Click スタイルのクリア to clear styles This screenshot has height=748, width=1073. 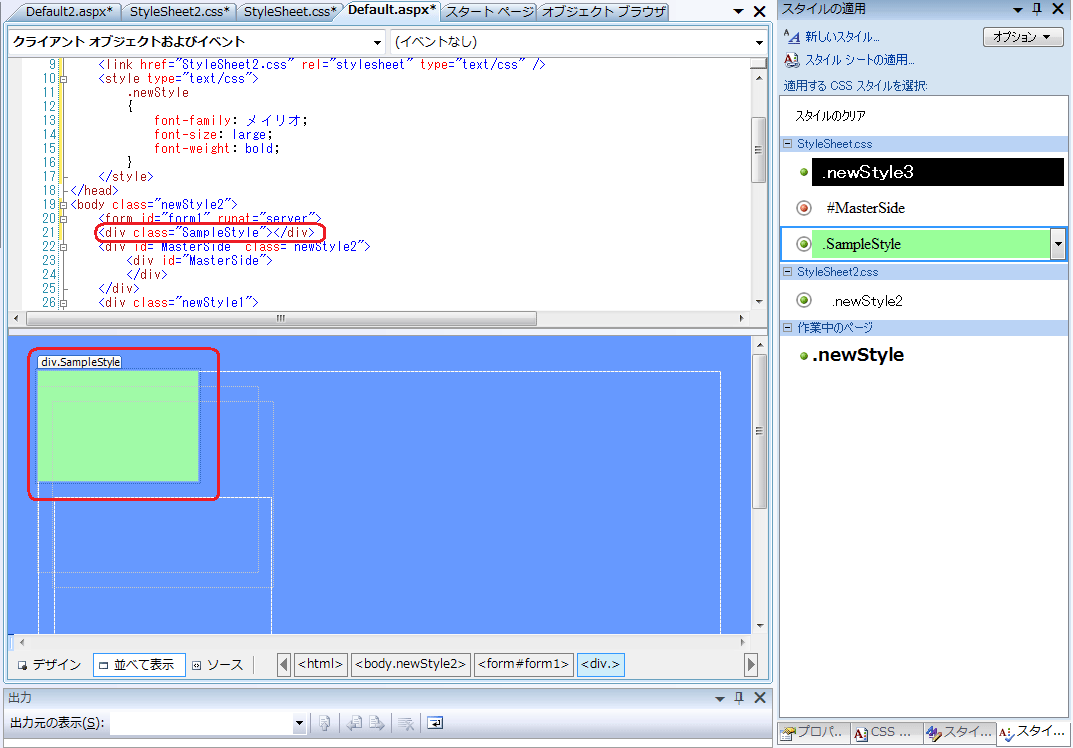[830, 116]
